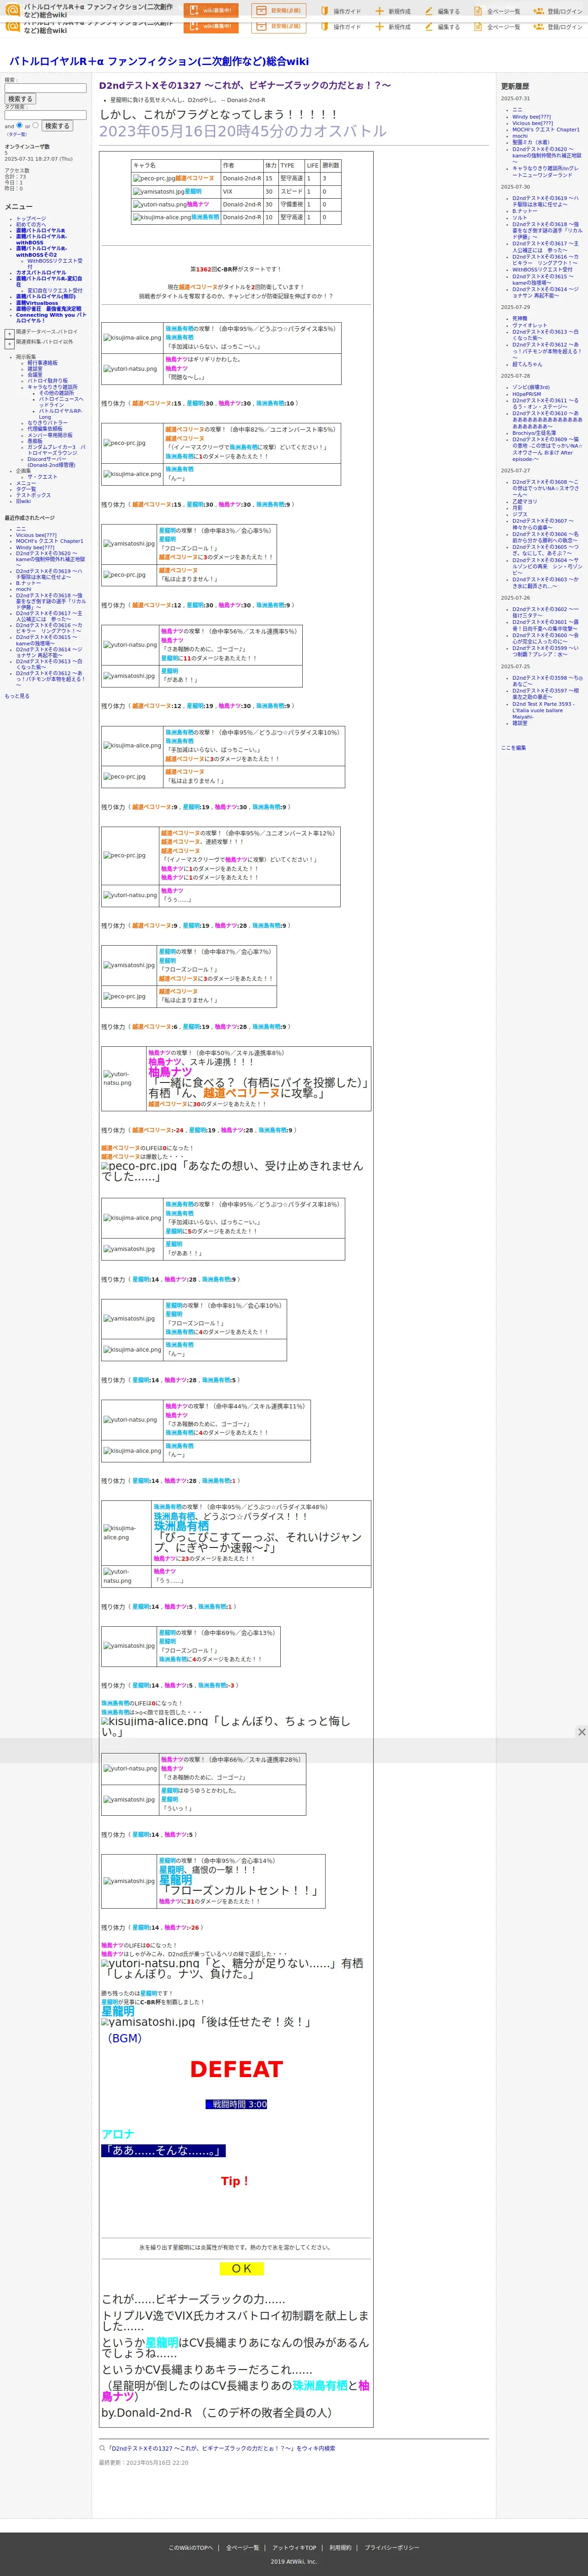Screen dimensions: 588x2576
Task: Open the (BGM) link
Action: tap(125, 2038)
